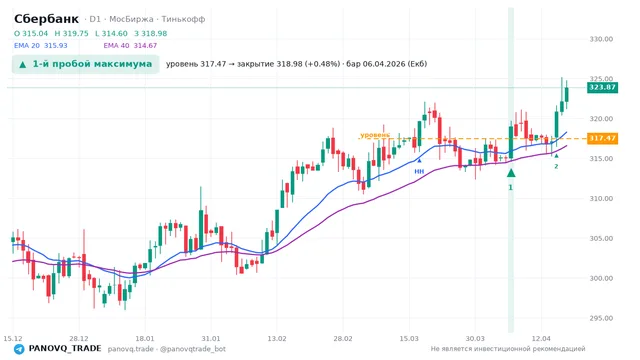Click the 30.03 date axis label
The image size is (640, 360).
point(475,339)
